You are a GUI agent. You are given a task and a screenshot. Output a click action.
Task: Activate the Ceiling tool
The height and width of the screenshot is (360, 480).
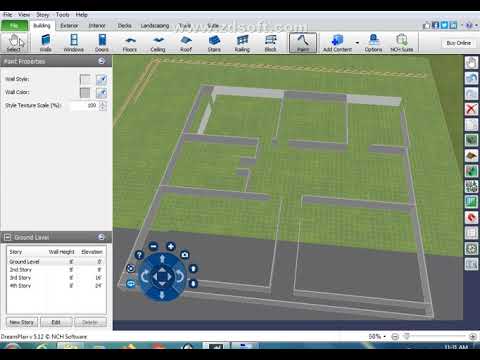point(158,43)
